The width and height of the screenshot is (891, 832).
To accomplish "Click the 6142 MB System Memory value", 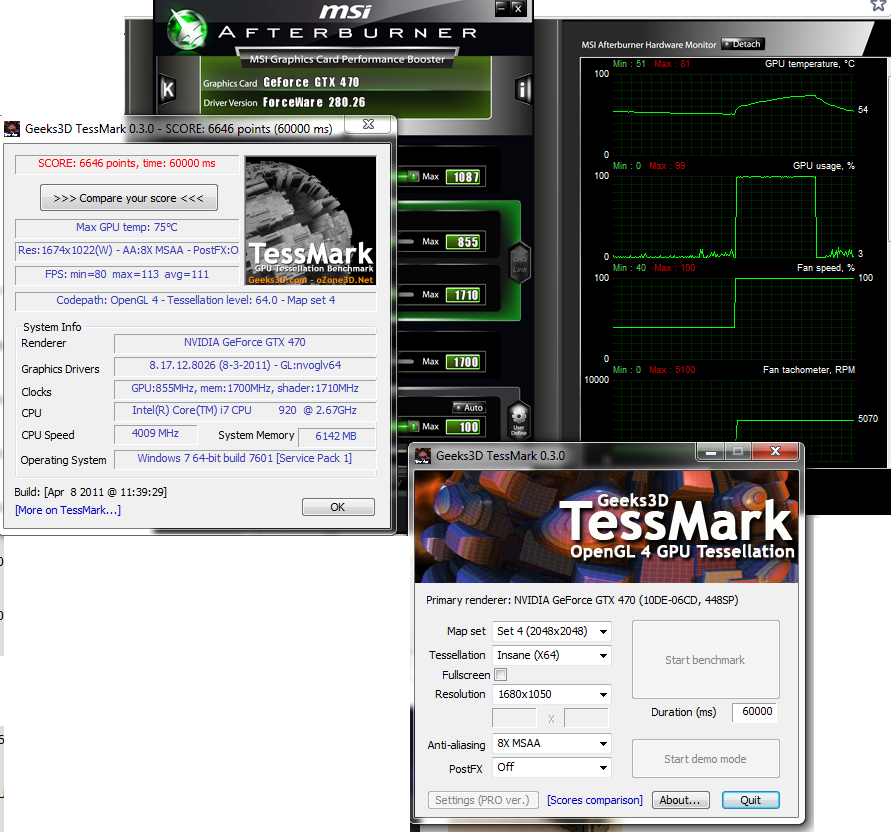I will pyautogui.click(x=336, y=436).
